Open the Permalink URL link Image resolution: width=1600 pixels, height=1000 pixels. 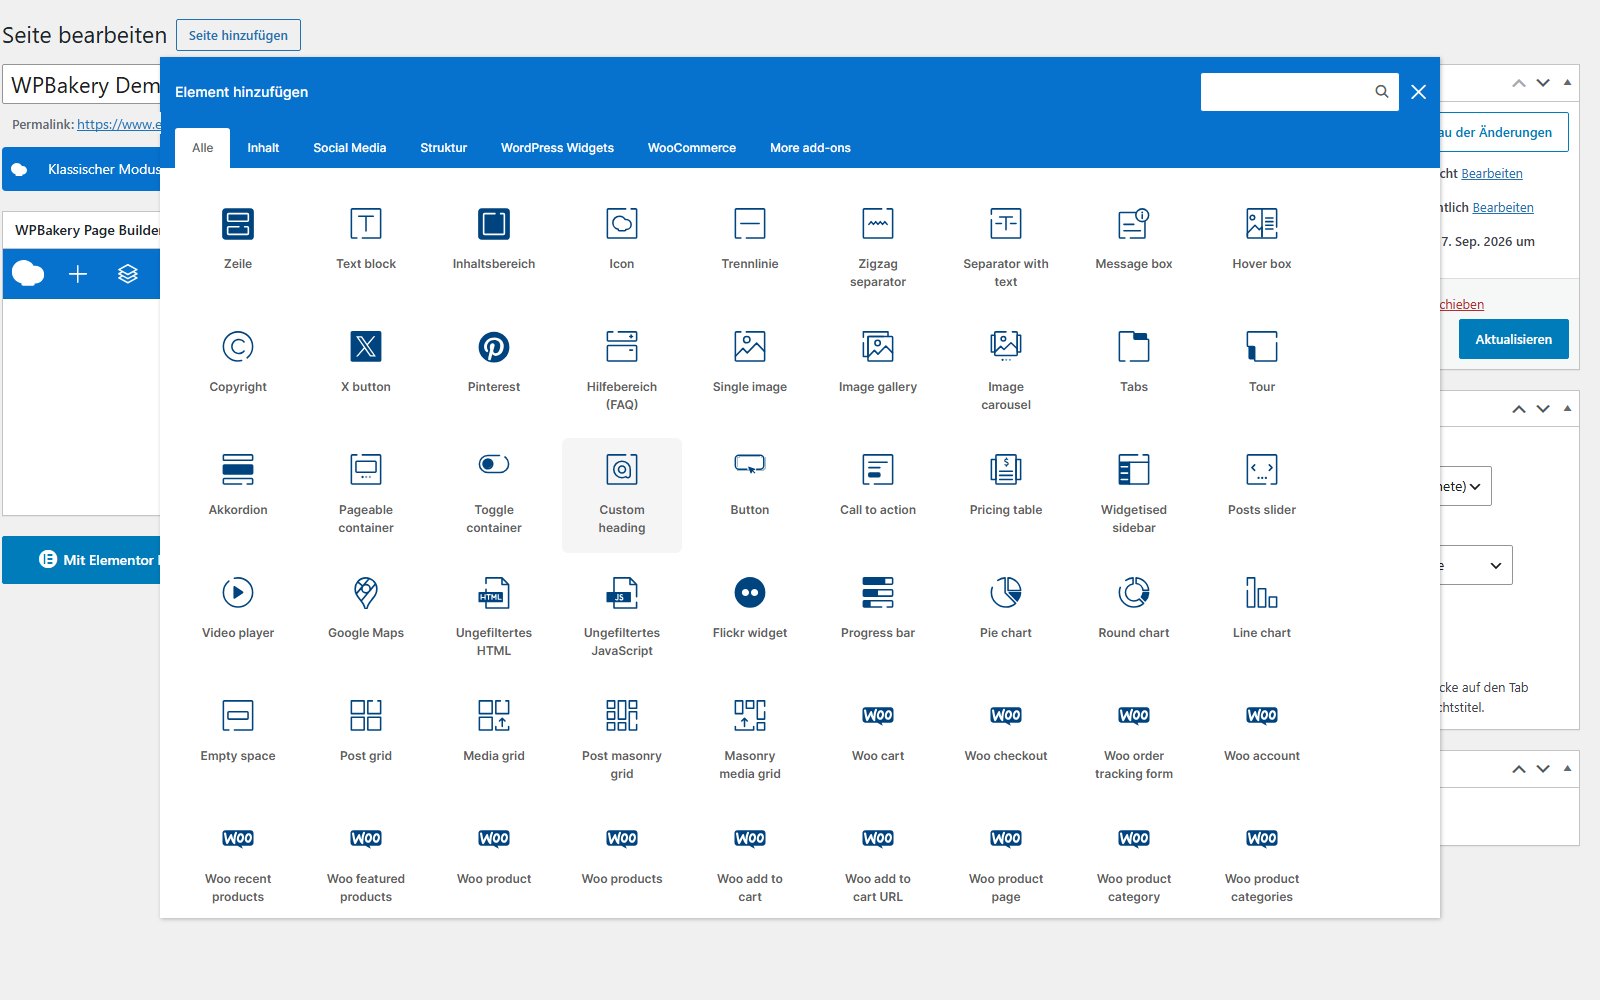119,125
